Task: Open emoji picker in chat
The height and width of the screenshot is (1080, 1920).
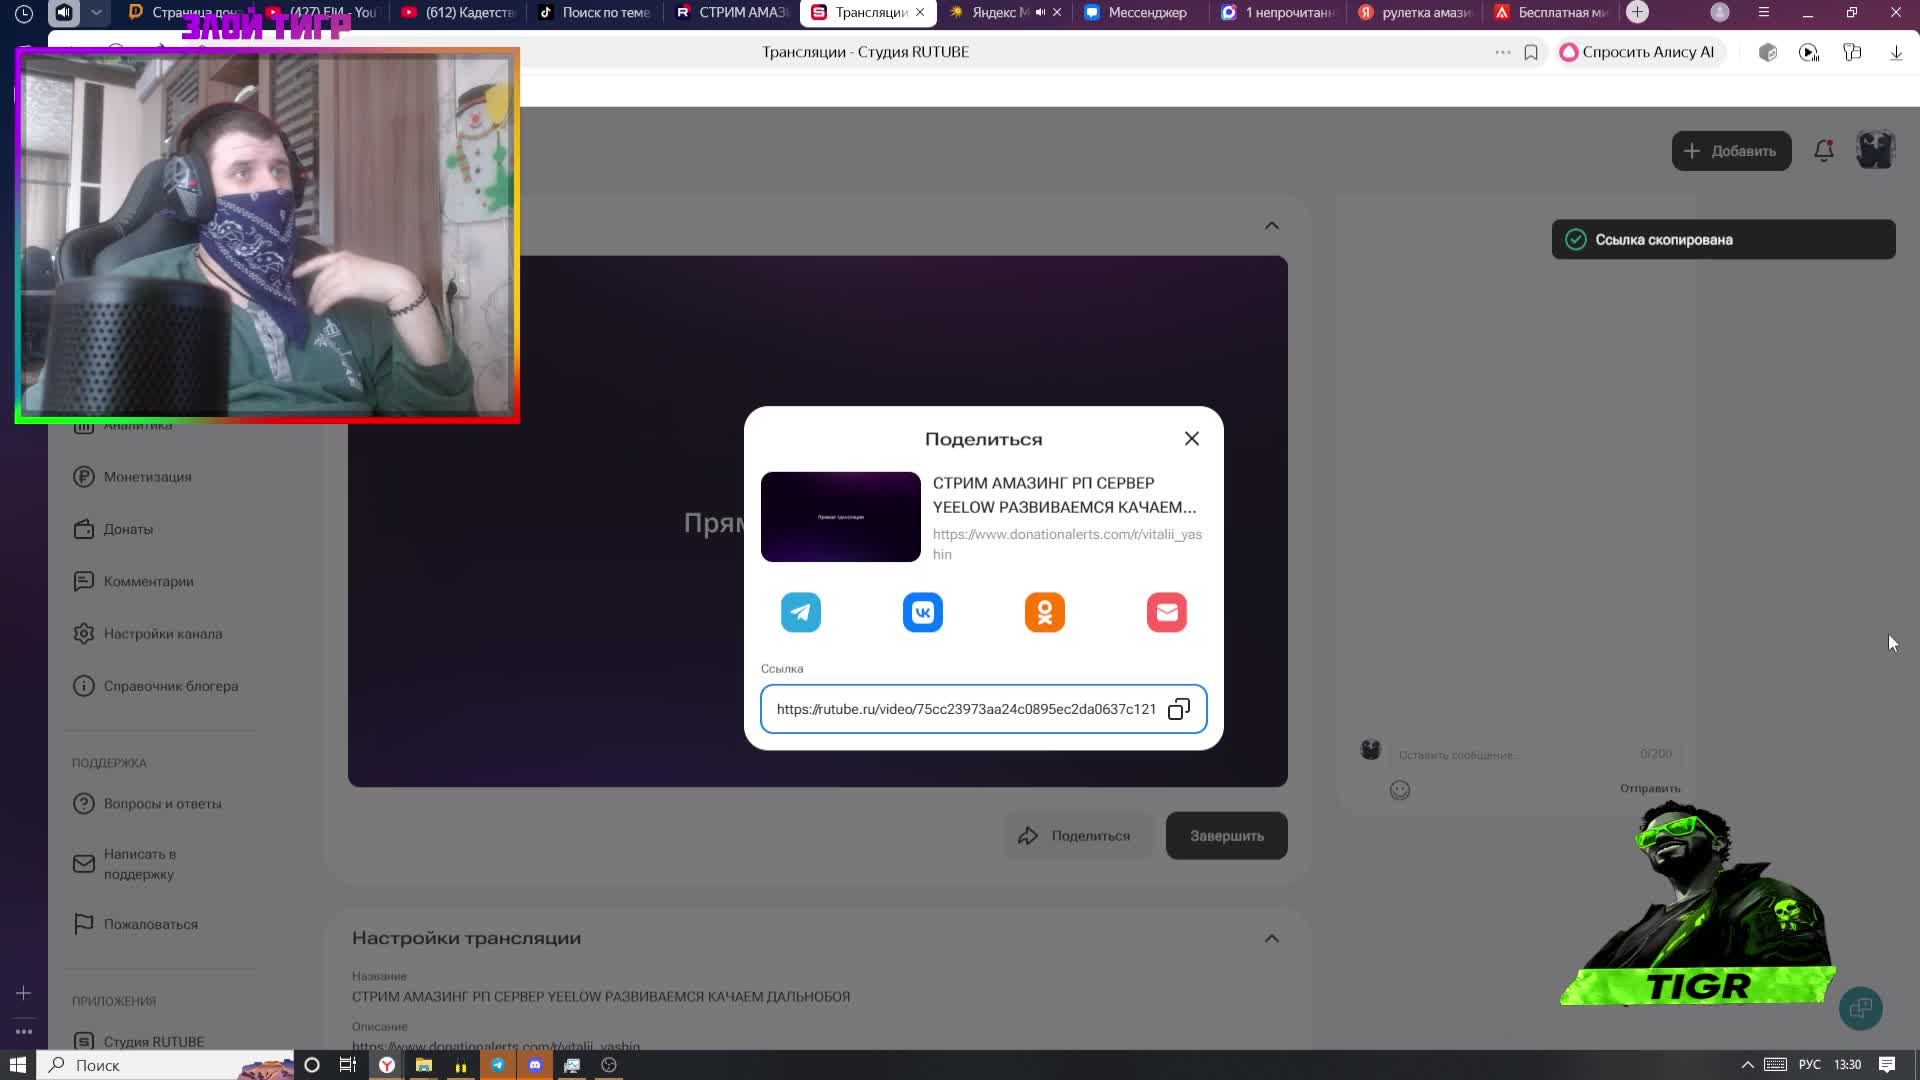Action: pos(1400,790)
